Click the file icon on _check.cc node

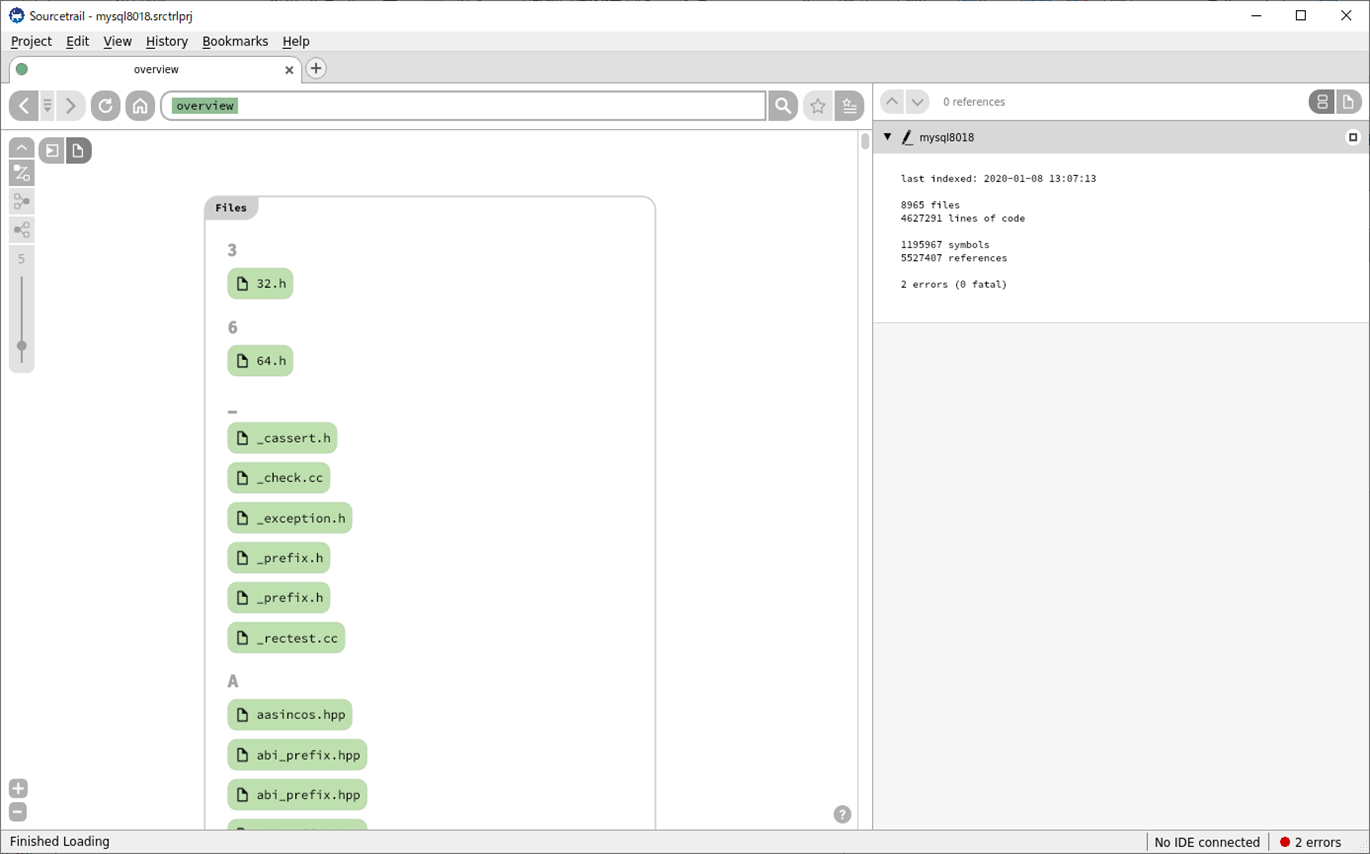pyautogui.click(x=242, y=478)
